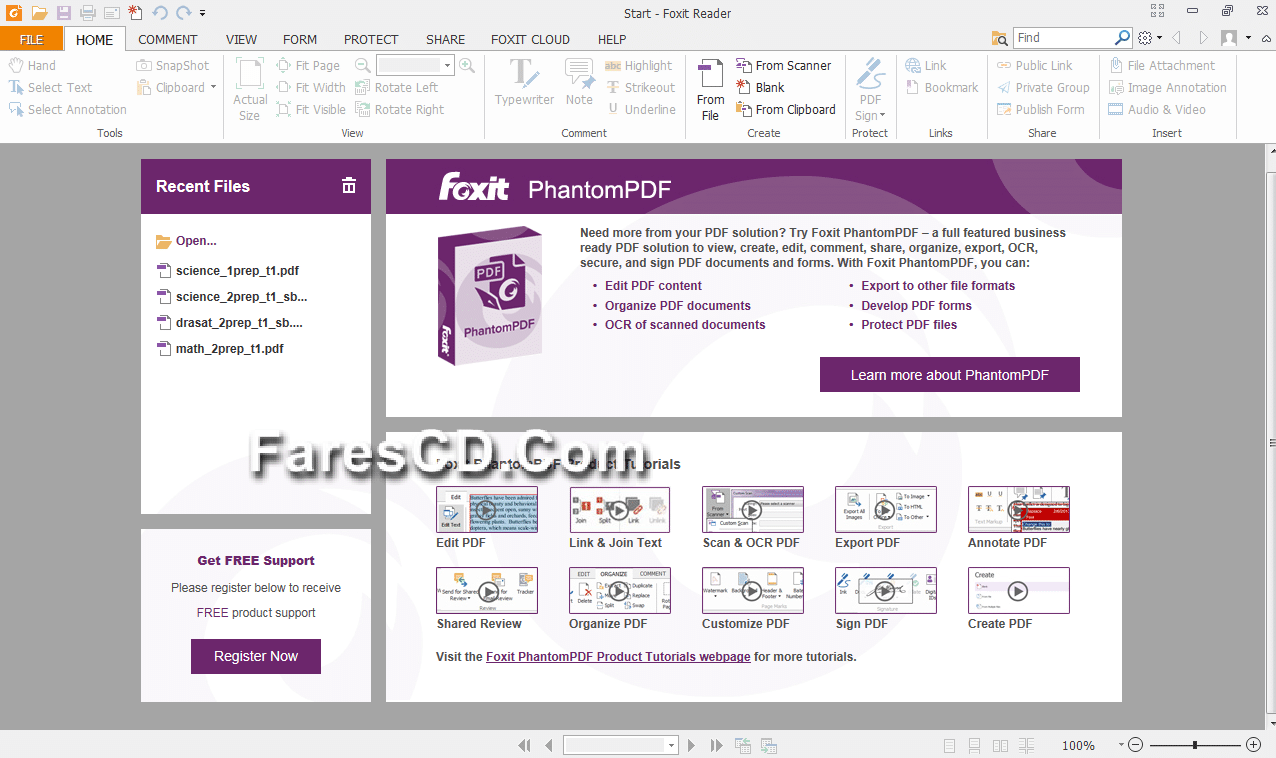Create PDF From Clipboard
1276x758 pixels.
point(786,109)
